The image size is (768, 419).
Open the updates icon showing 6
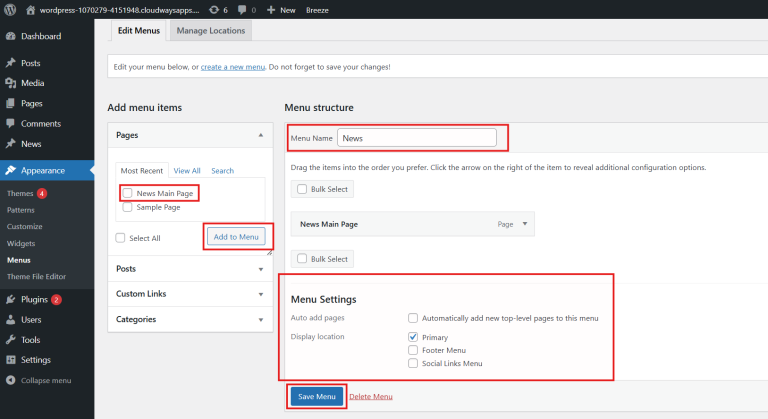(214, 10)
